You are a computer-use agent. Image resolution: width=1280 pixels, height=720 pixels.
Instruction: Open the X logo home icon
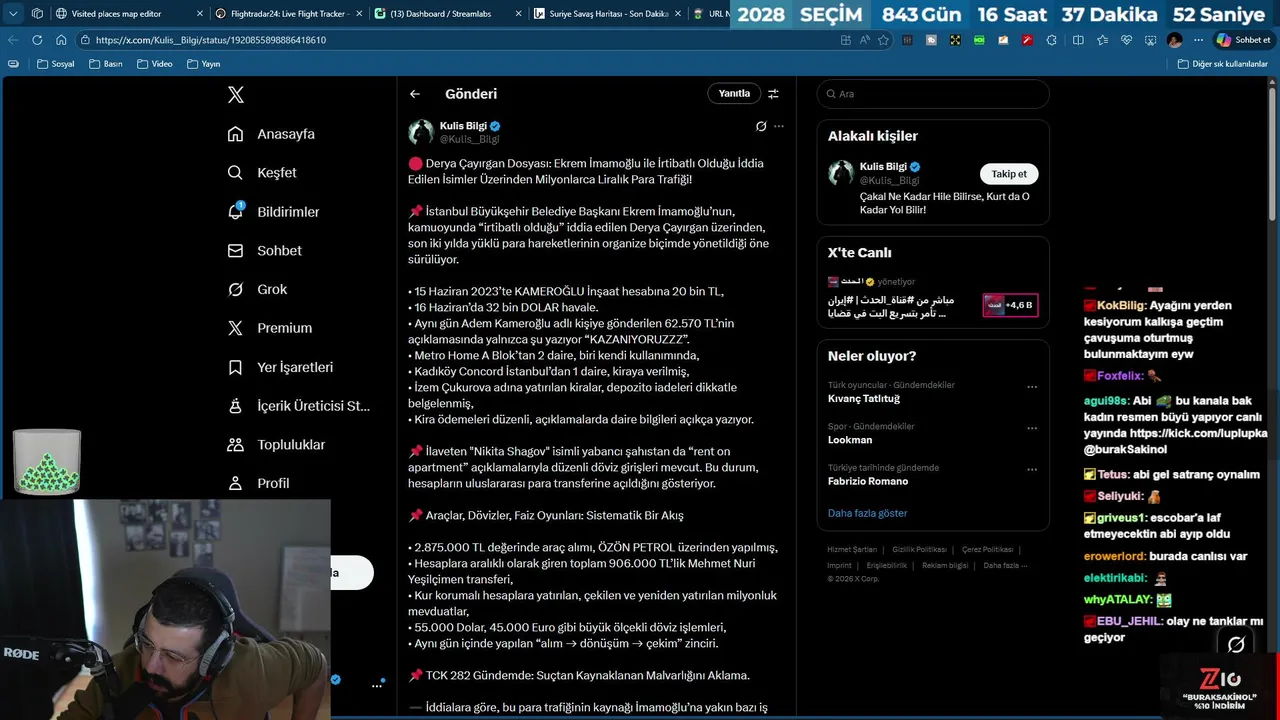click(x=235, y=95)
